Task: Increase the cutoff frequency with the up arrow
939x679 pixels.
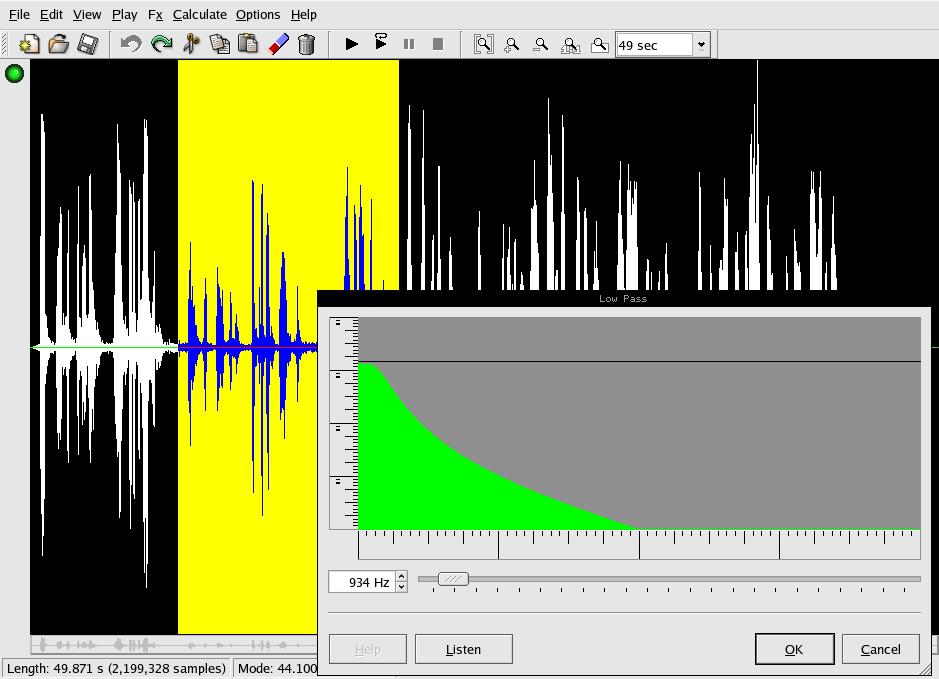Action: (x=401, y=576)
